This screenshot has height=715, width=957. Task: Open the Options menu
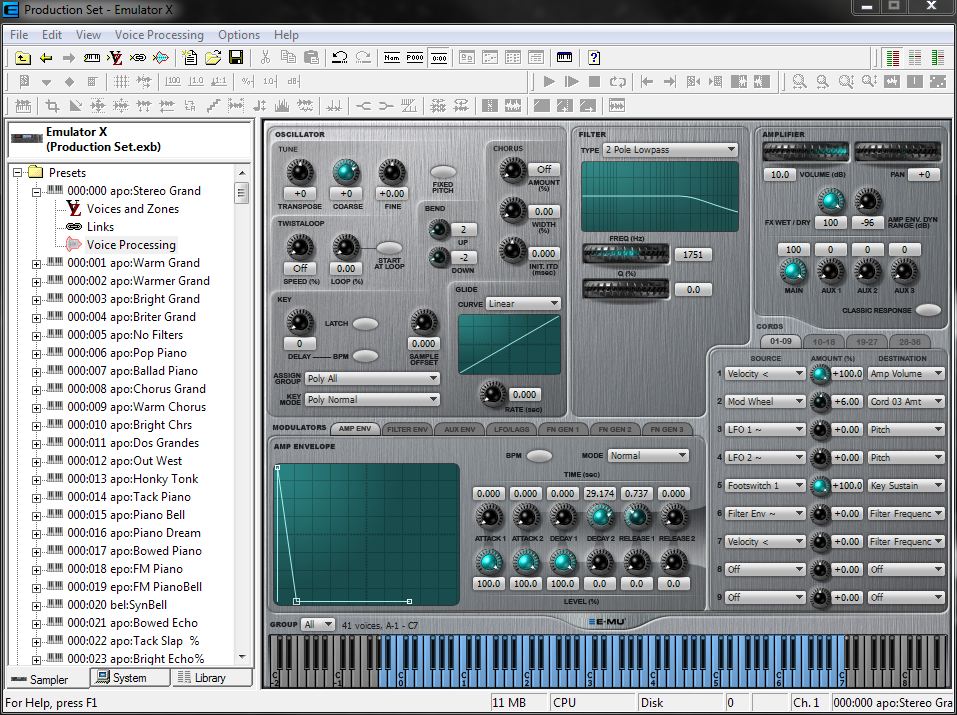239,35
